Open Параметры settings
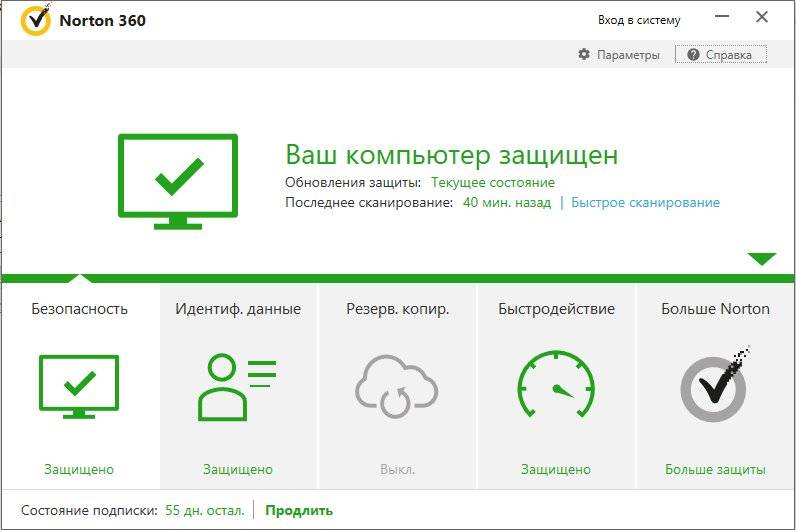 coord(619,54)
